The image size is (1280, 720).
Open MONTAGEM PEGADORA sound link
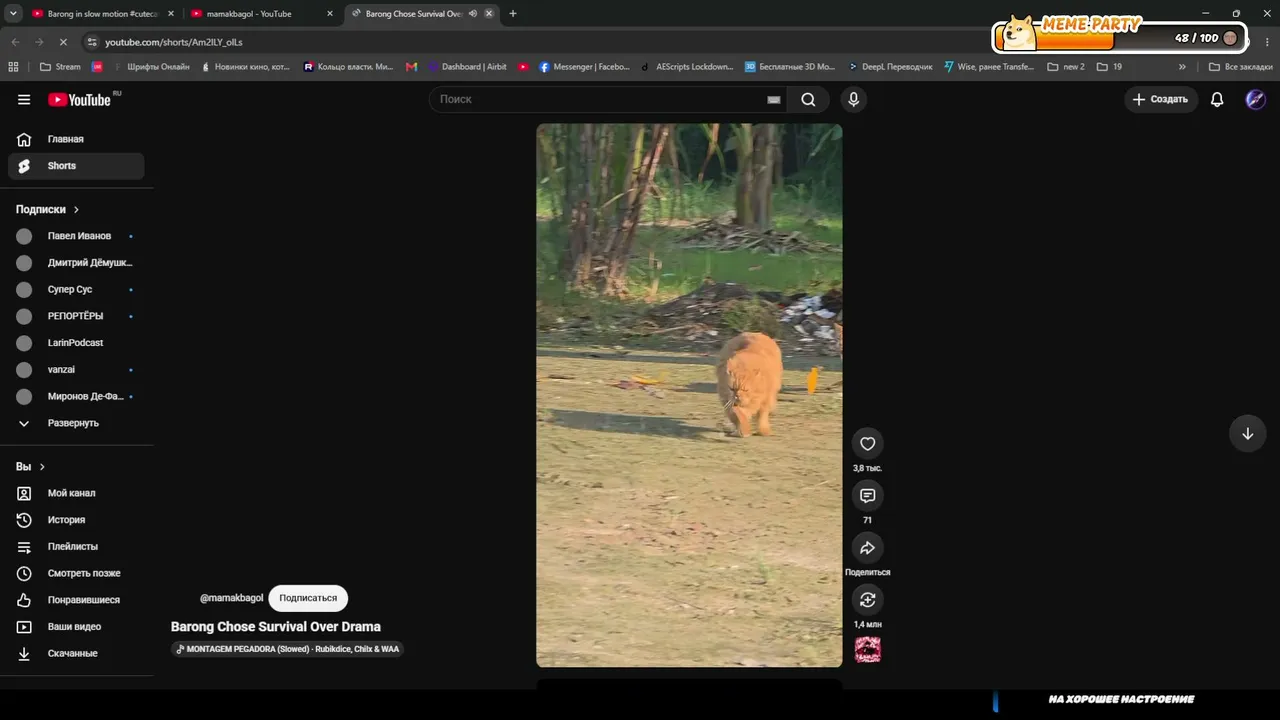click(x=288, y=649)
